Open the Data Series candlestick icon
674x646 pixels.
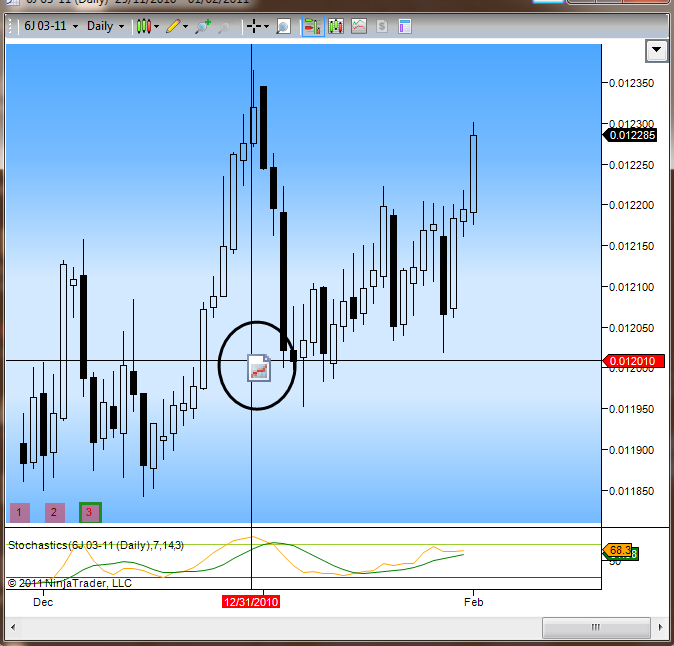pyautogui.click(x=336, y=26)
